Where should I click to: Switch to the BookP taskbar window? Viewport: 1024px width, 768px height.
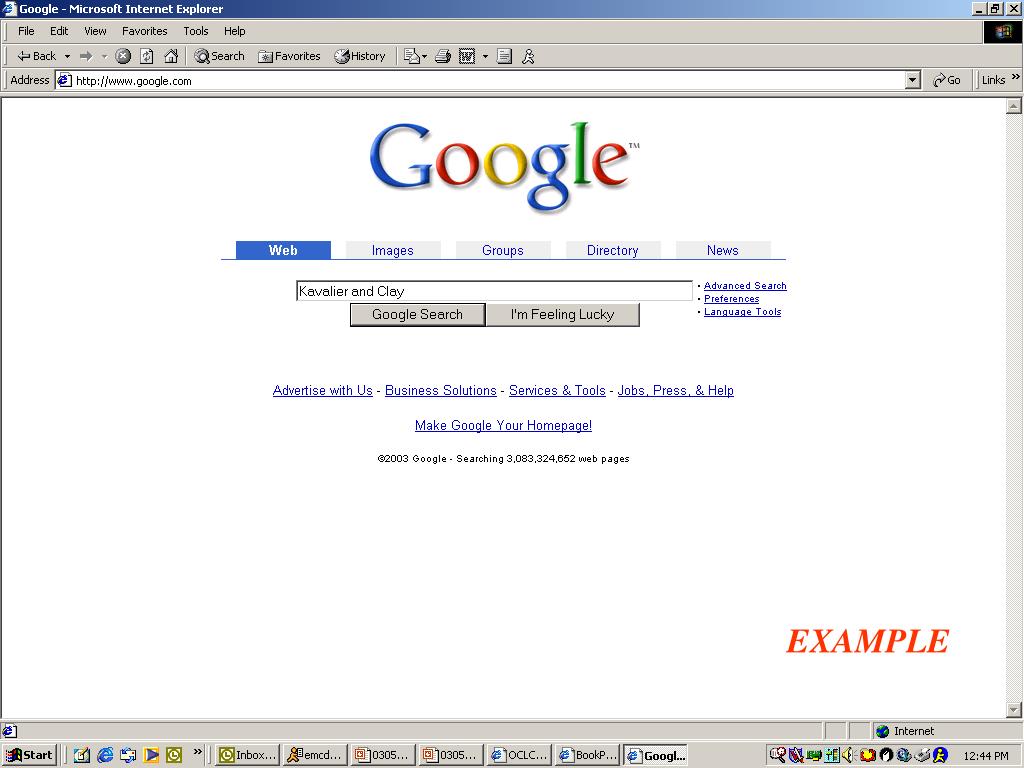coord(587,755)
